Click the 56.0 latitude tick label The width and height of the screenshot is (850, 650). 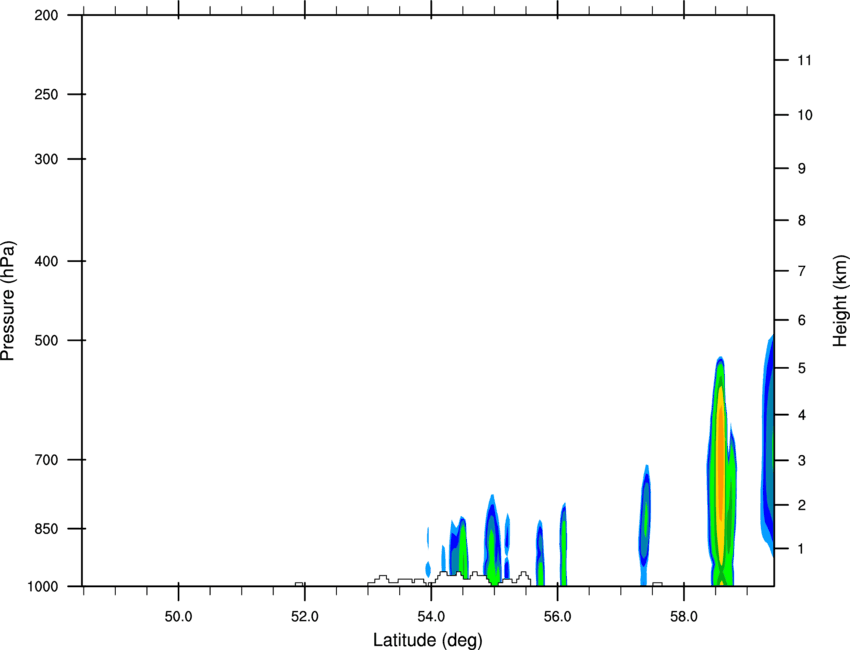click(x=558, y=617)
